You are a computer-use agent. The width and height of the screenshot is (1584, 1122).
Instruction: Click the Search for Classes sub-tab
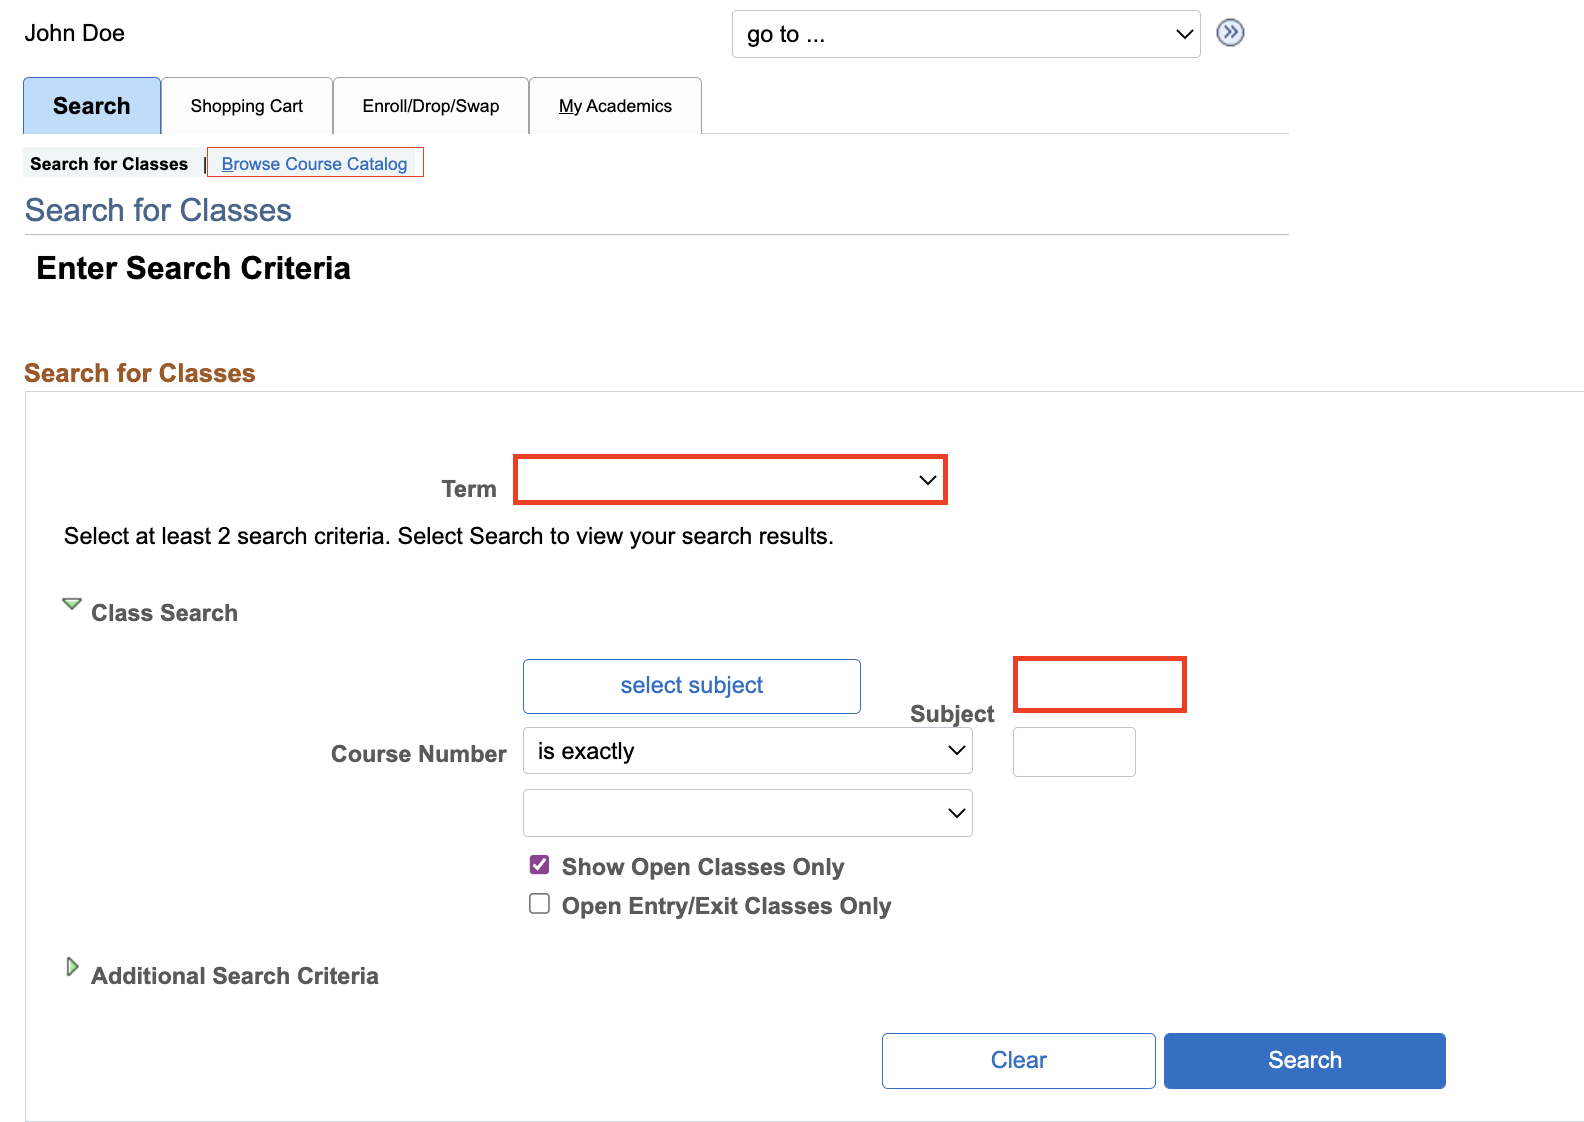tap(109, 164)
